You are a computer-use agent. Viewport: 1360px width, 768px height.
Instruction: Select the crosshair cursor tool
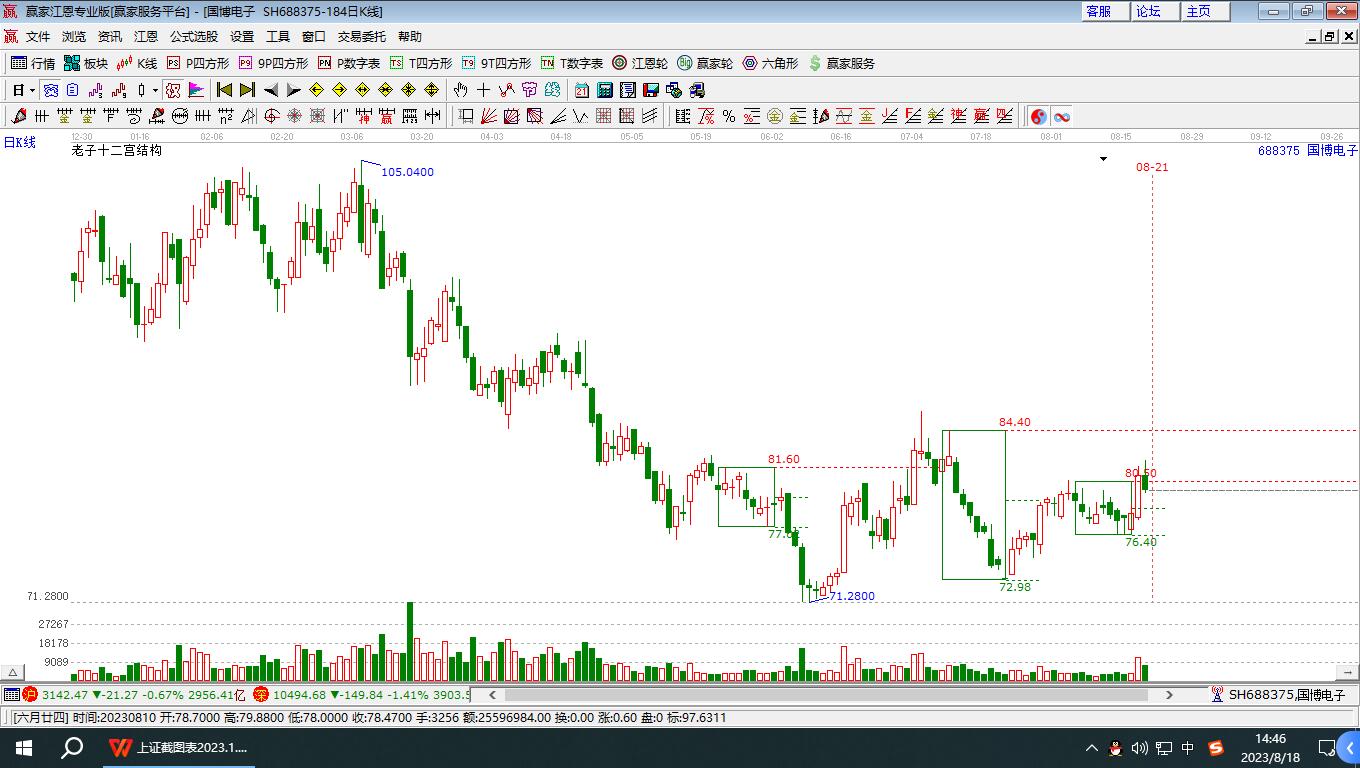pos(484,90)
